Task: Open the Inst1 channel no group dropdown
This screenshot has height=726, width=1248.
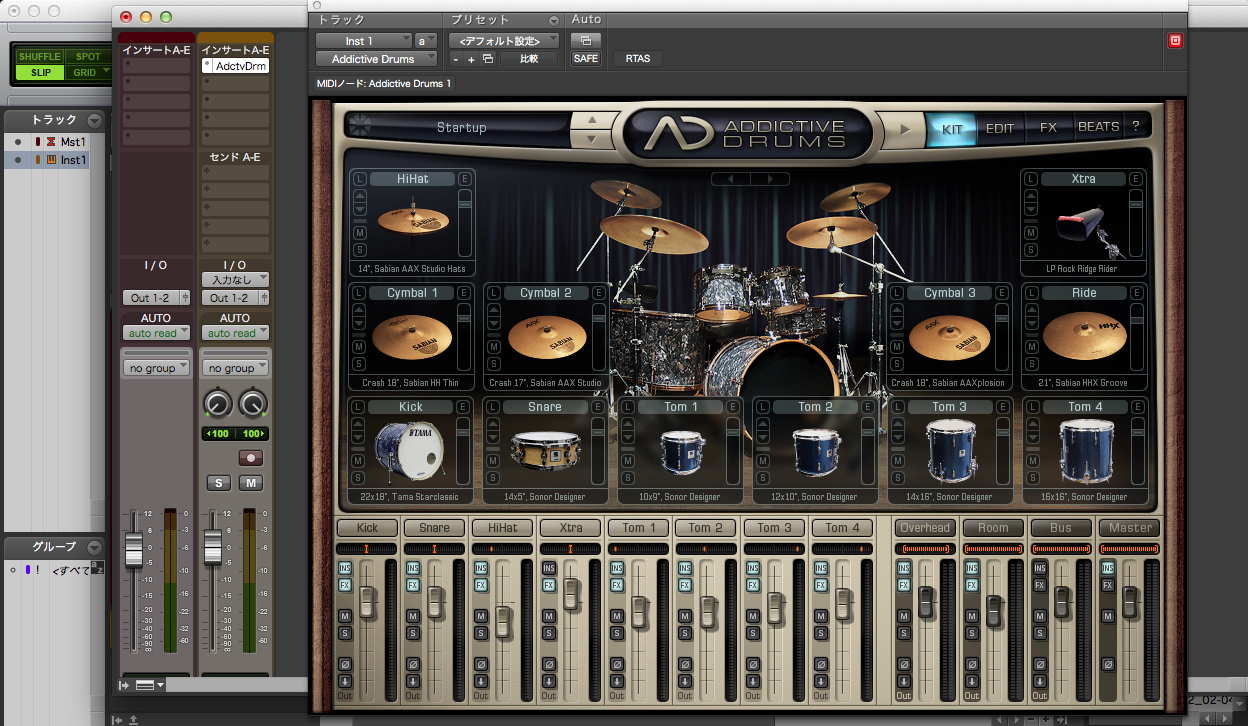Action: [x=235, y=368]
